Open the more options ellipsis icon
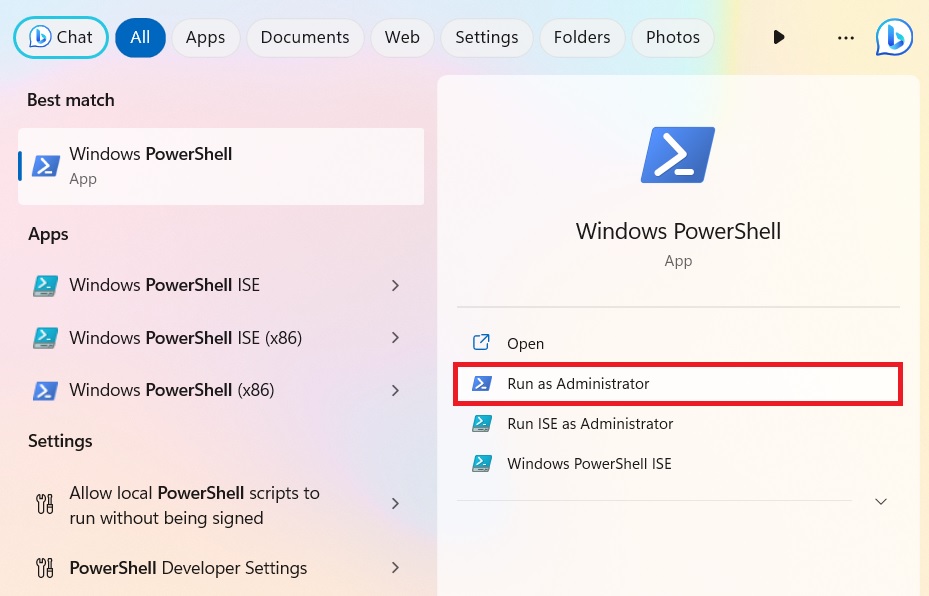This screenshot has width=929, height=596. tap(845, 37)
